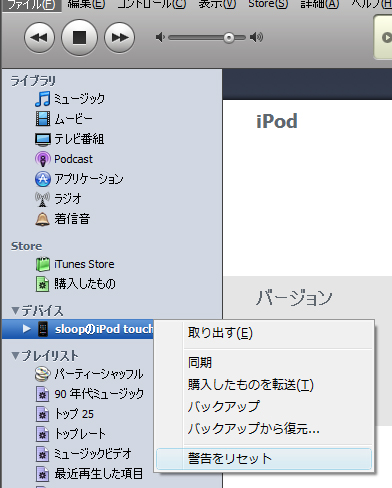
Task: Click the iPod heading in main pane
Action: click(277, 122)
